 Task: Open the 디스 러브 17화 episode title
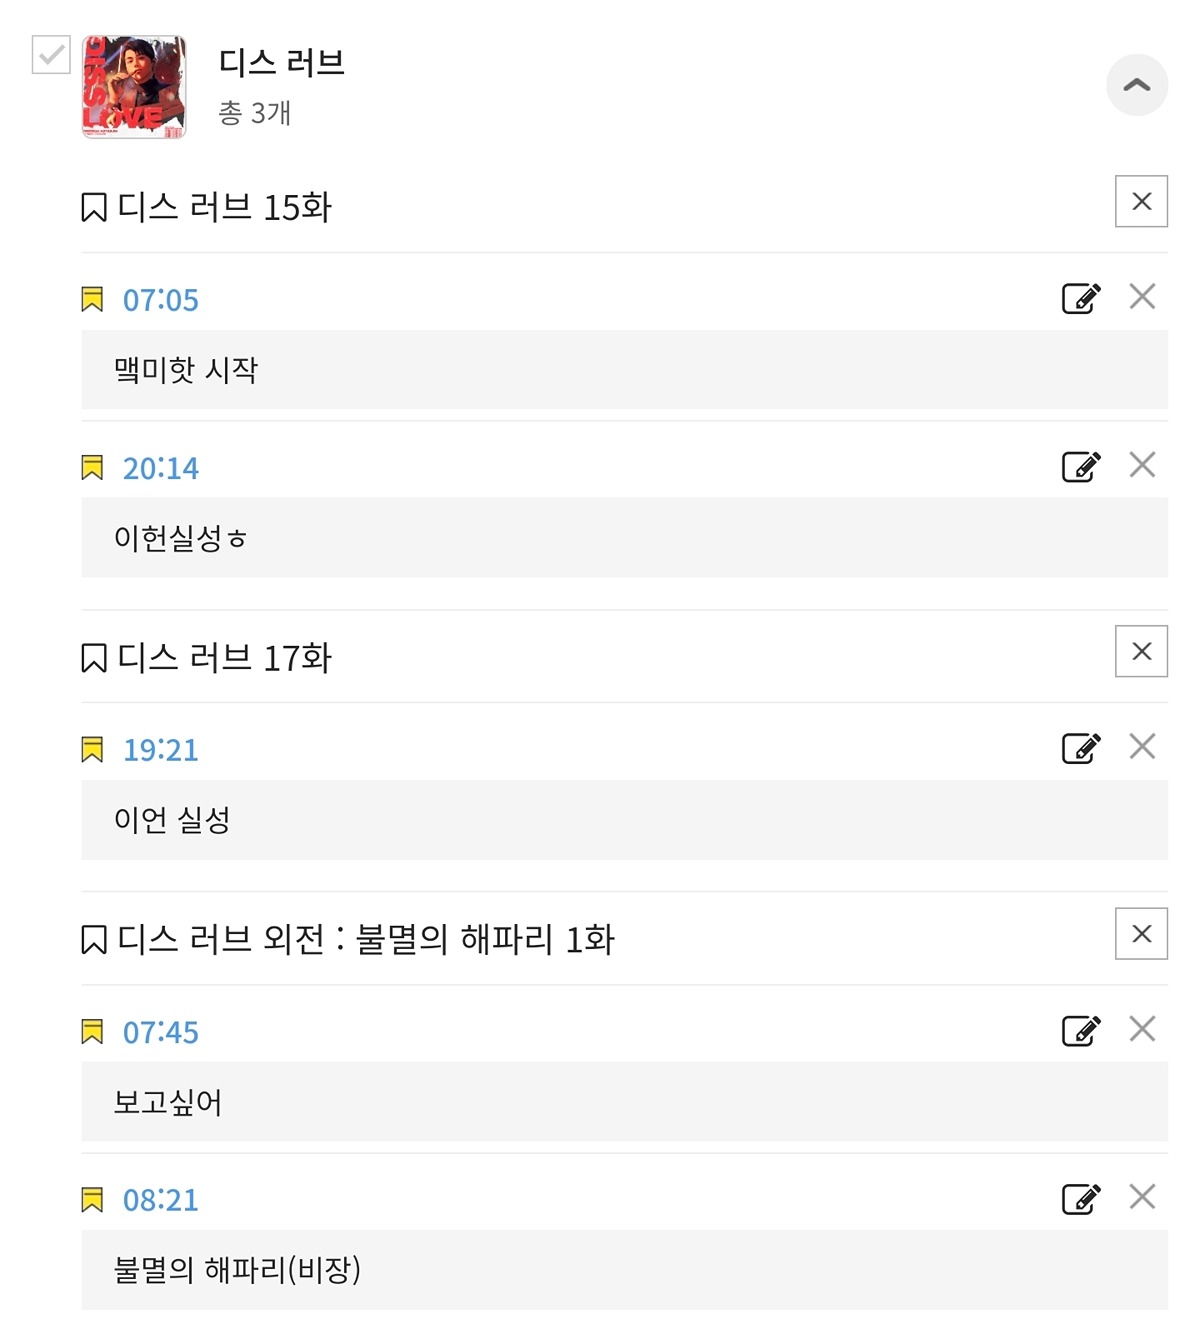coord(224,658)
